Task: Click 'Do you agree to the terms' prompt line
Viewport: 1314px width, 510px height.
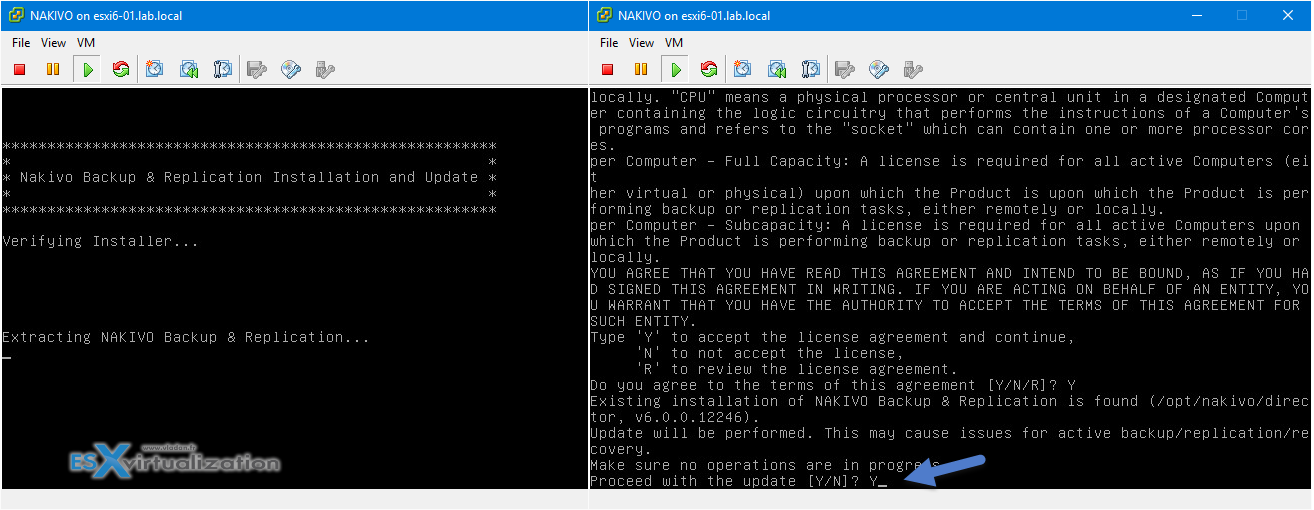Action: [x=833, y=385]
